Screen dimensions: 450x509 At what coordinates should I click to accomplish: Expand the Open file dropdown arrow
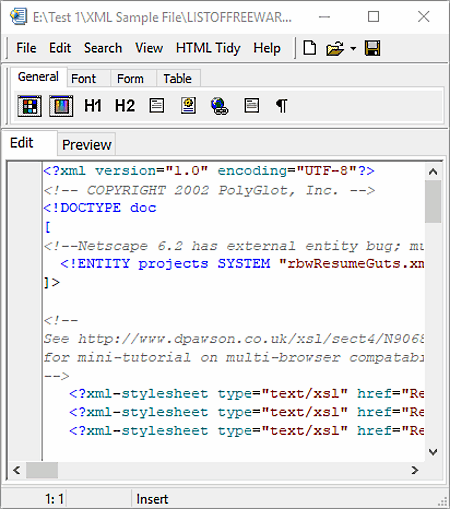tap(353, 49)
